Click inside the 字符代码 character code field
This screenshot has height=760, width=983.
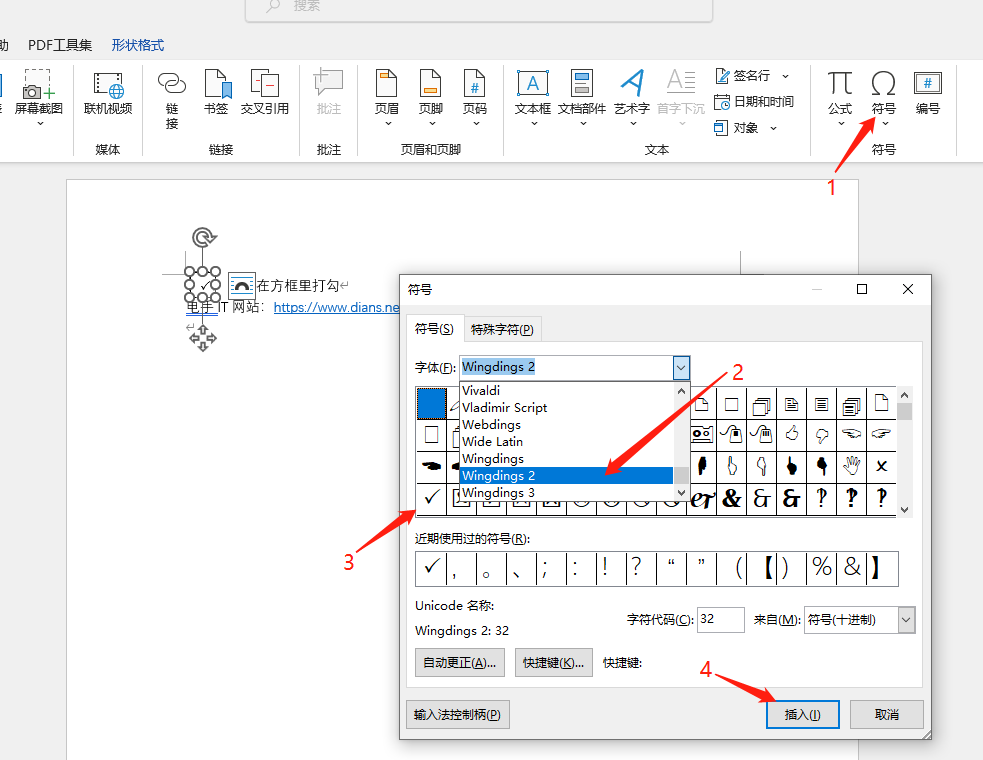(x=720, y=620)
